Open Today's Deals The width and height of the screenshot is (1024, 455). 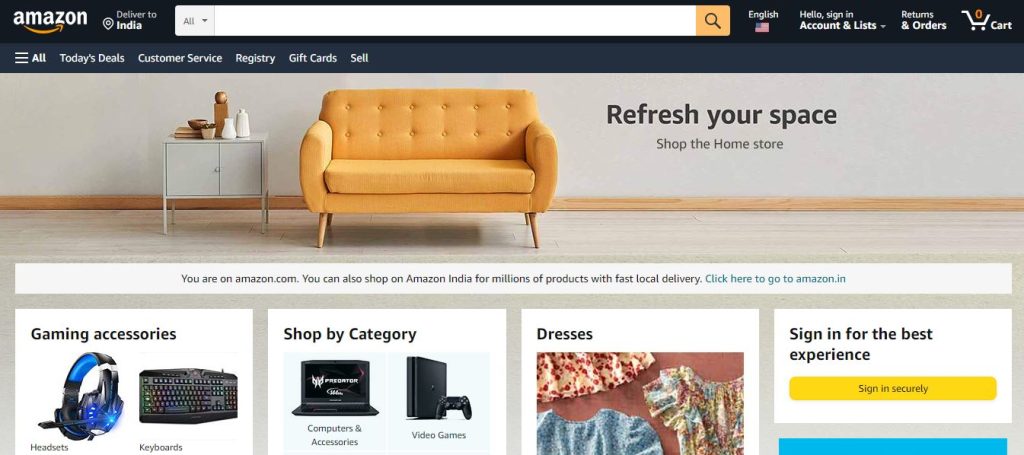[x=92, y=58]
